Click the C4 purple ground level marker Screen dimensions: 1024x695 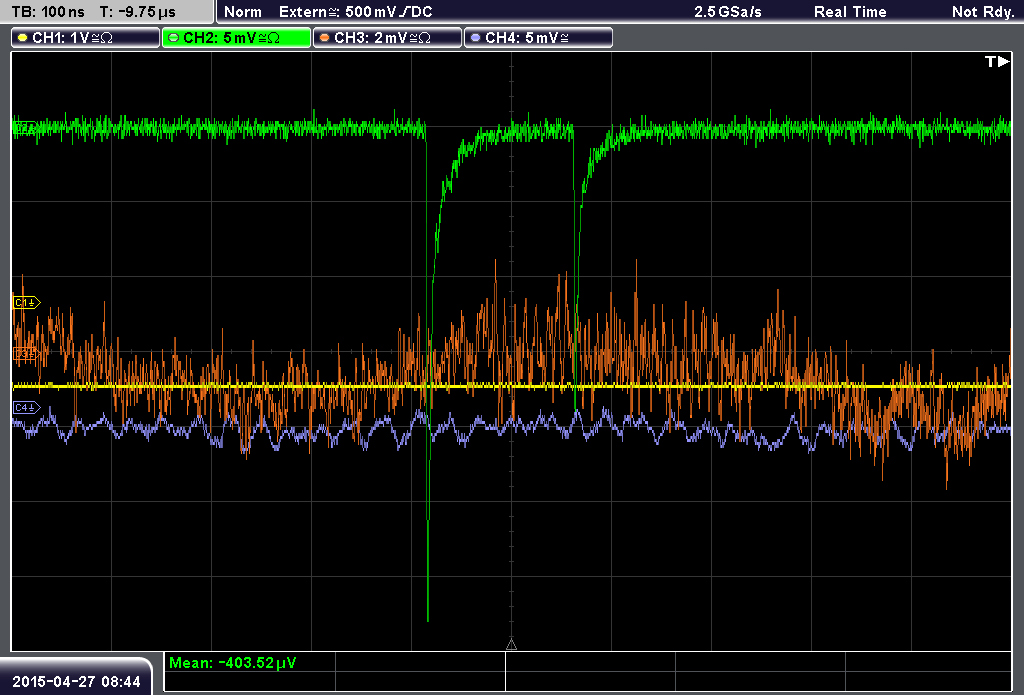click(27, 408)
